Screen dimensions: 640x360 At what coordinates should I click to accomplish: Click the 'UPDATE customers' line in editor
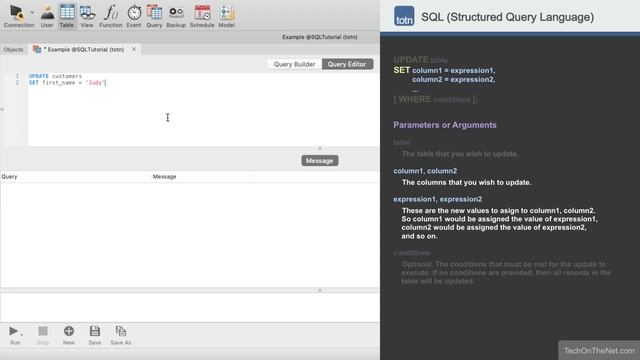click(55, 76)
